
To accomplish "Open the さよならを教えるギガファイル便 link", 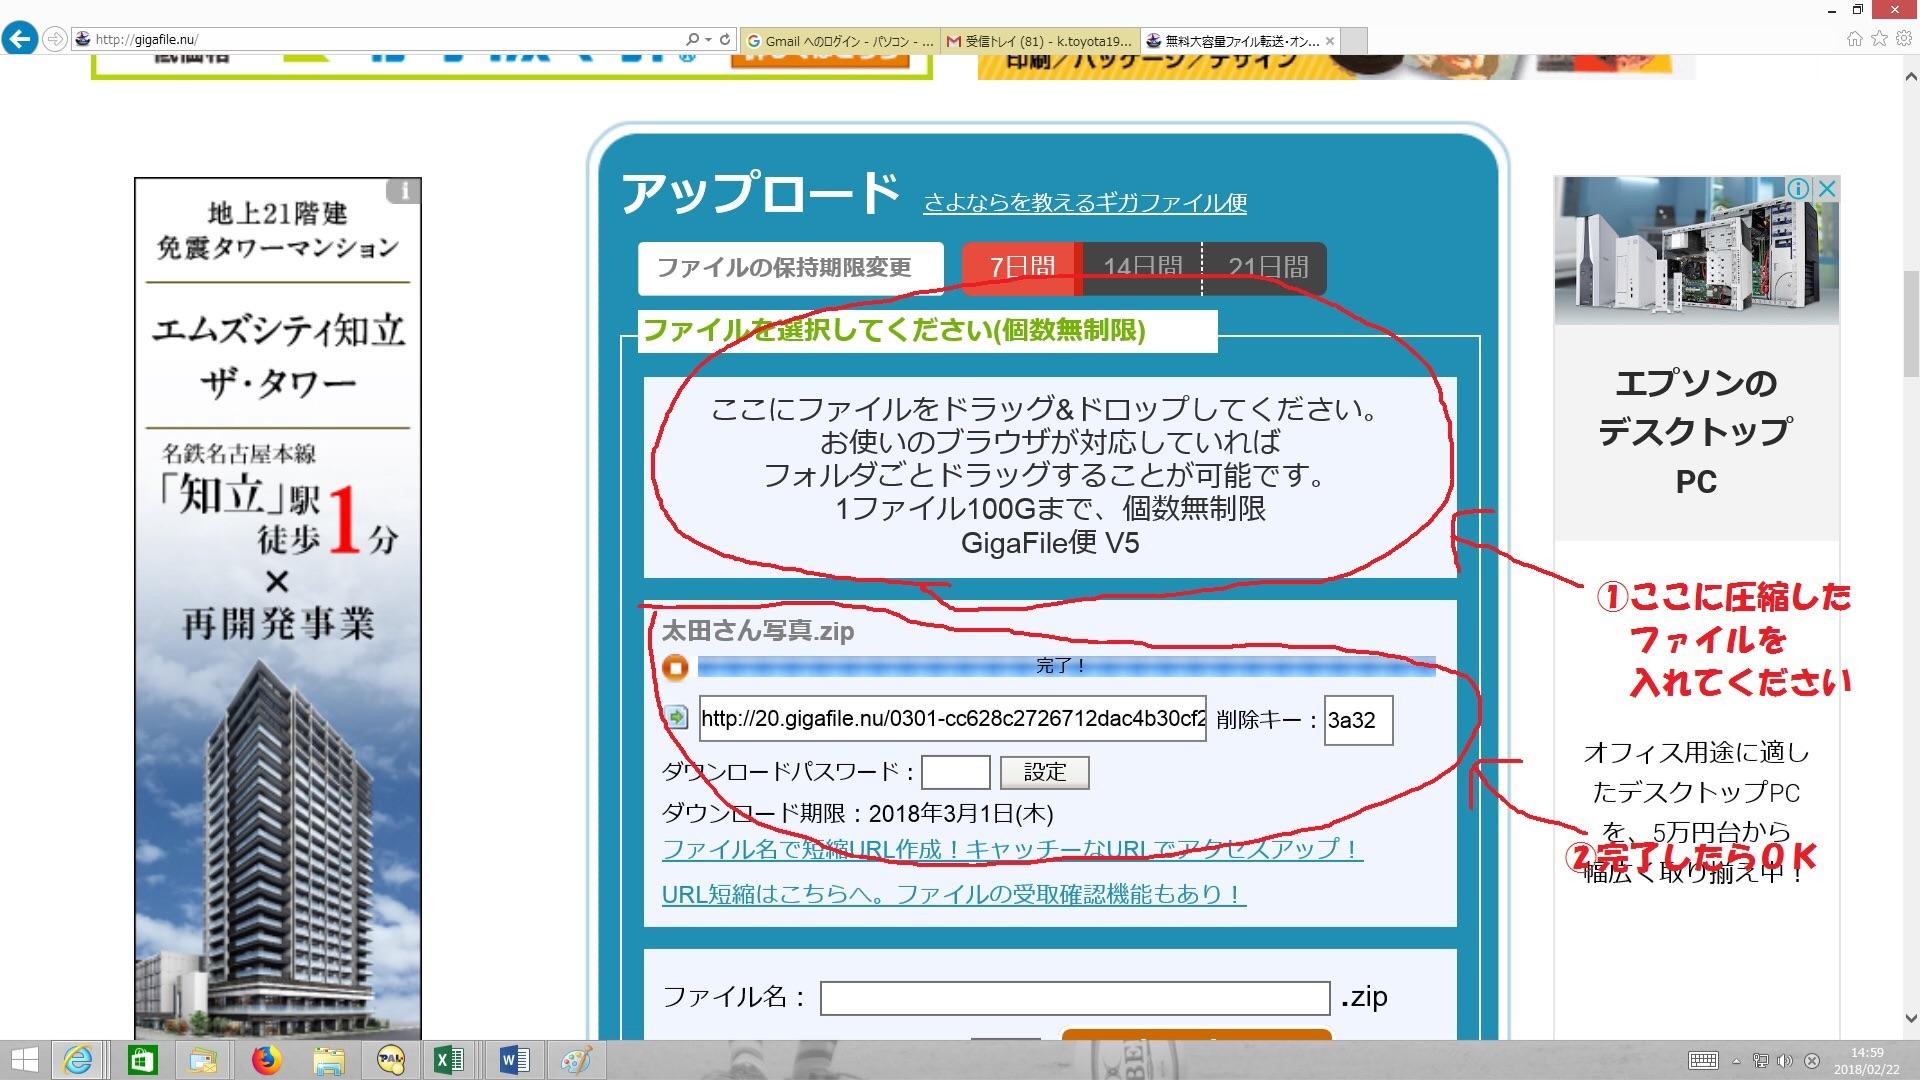I will point(1085,203).
